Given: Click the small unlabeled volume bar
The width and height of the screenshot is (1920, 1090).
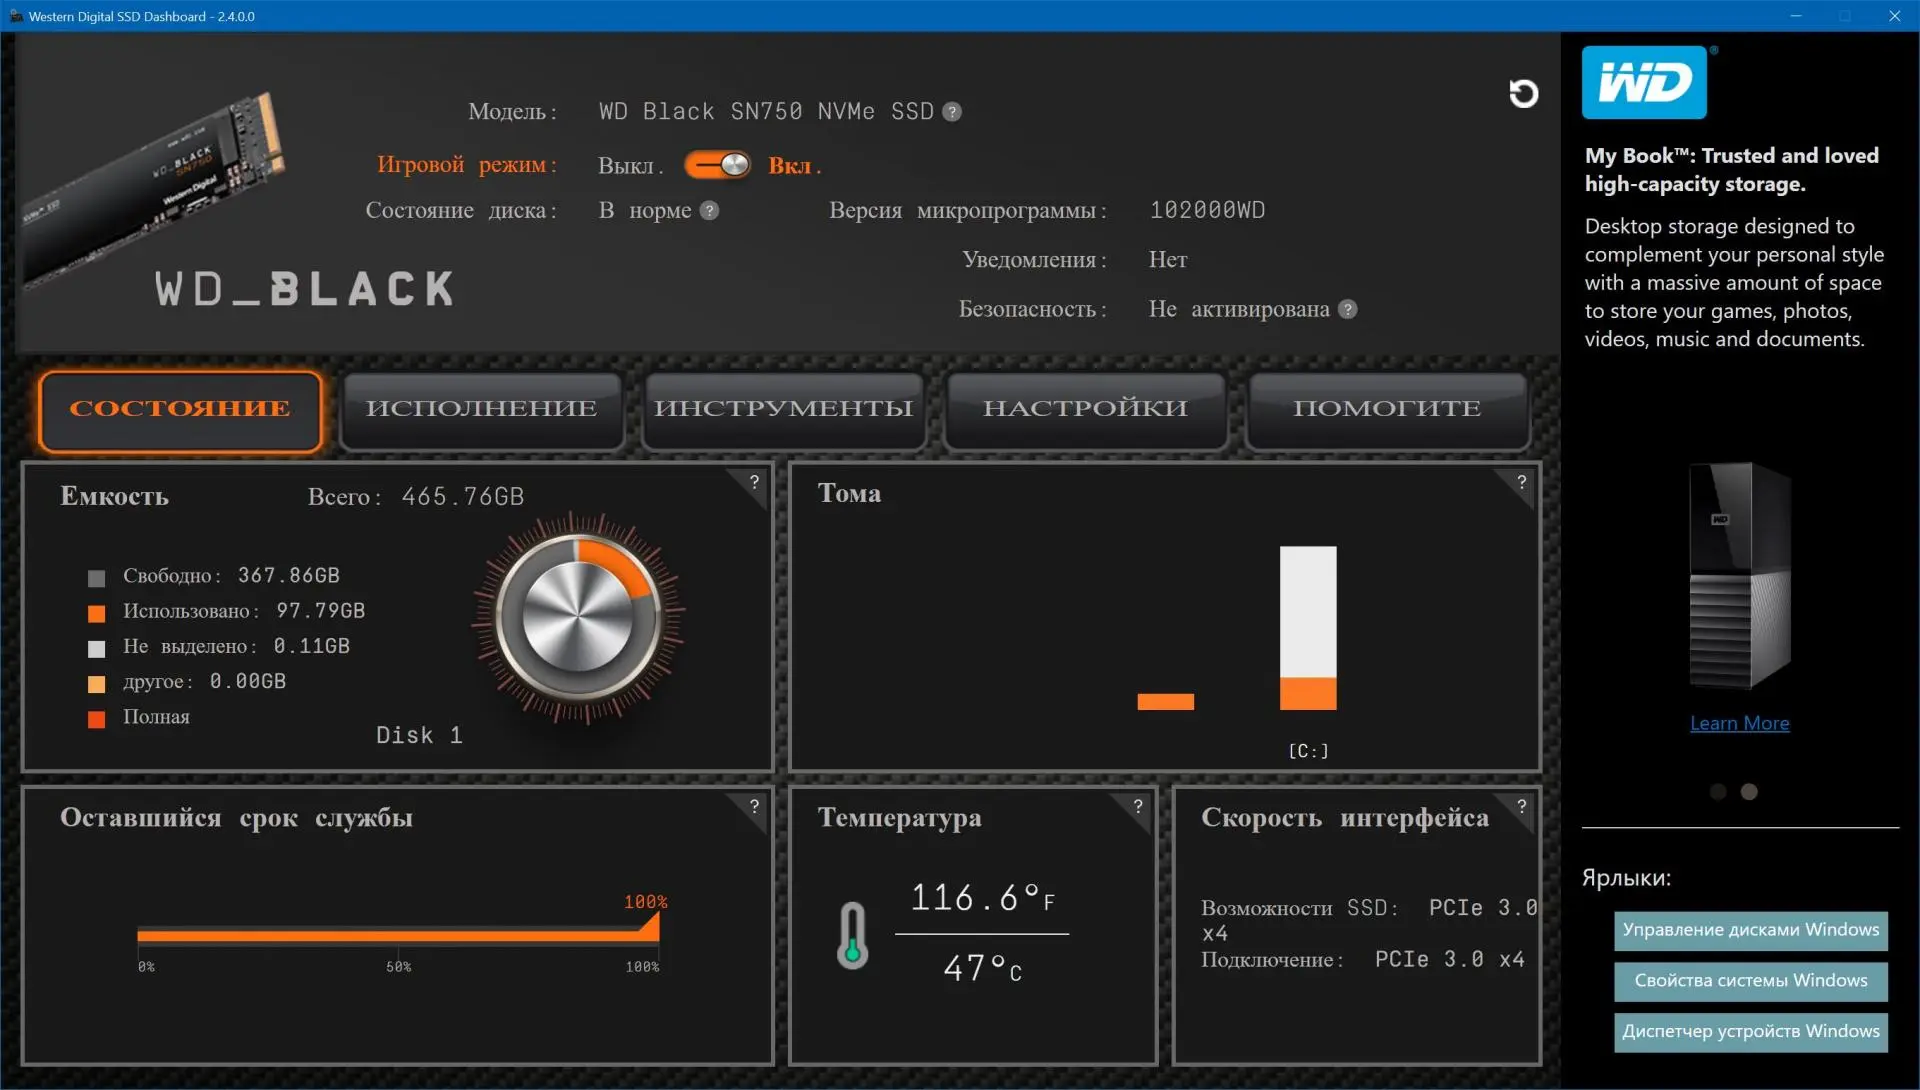Looking at the screenshot, I should (1166, 702).
